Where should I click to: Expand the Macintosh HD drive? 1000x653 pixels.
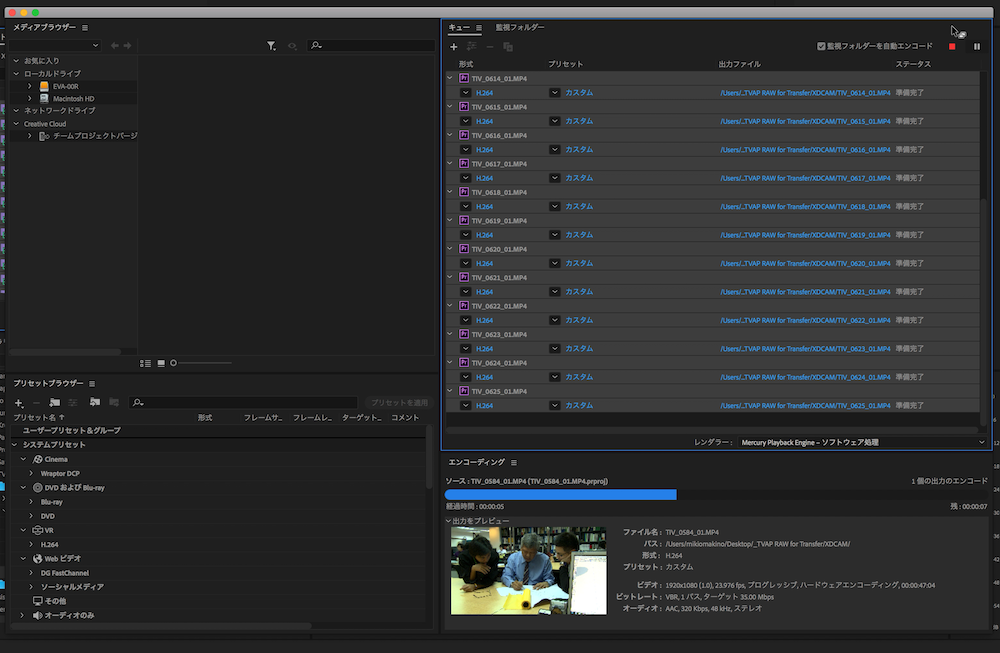(31, 99)
